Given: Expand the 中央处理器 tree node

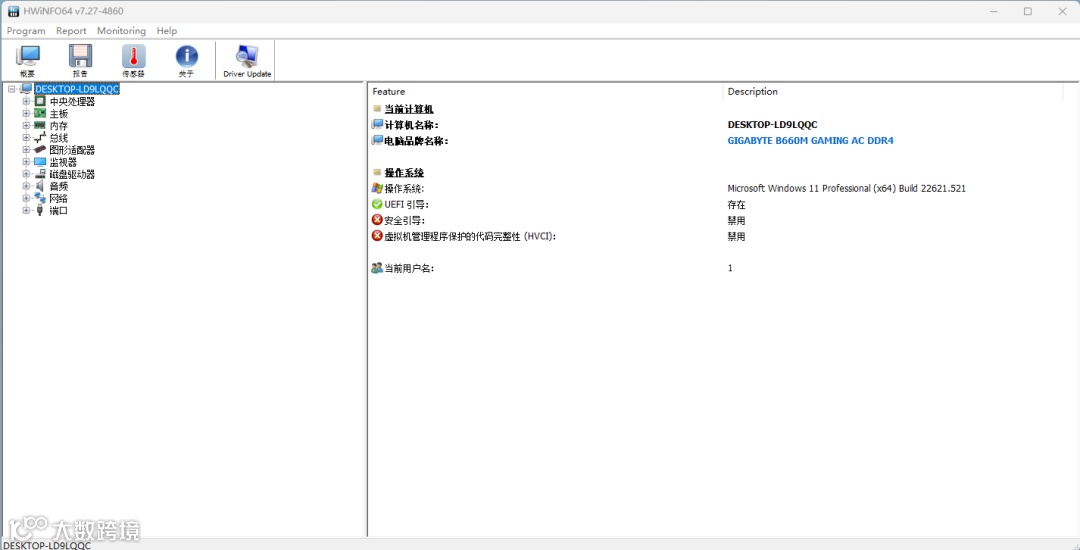Looking at the screenshot, I should [26, 101].
